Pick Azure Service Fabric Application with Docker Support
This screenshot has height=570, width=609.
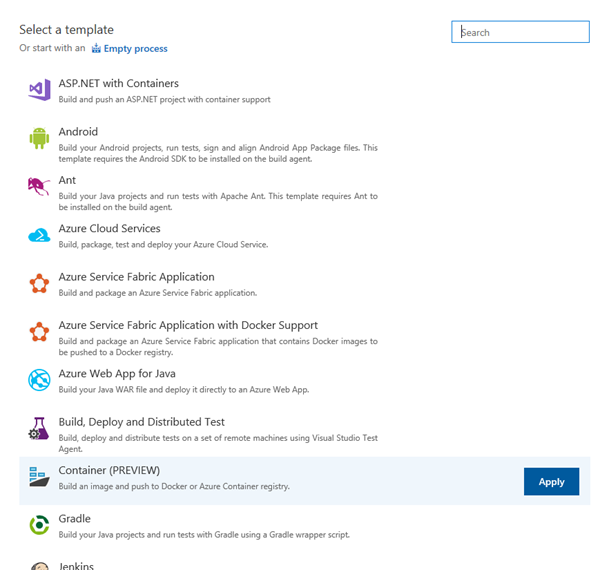tap(188, 325)
